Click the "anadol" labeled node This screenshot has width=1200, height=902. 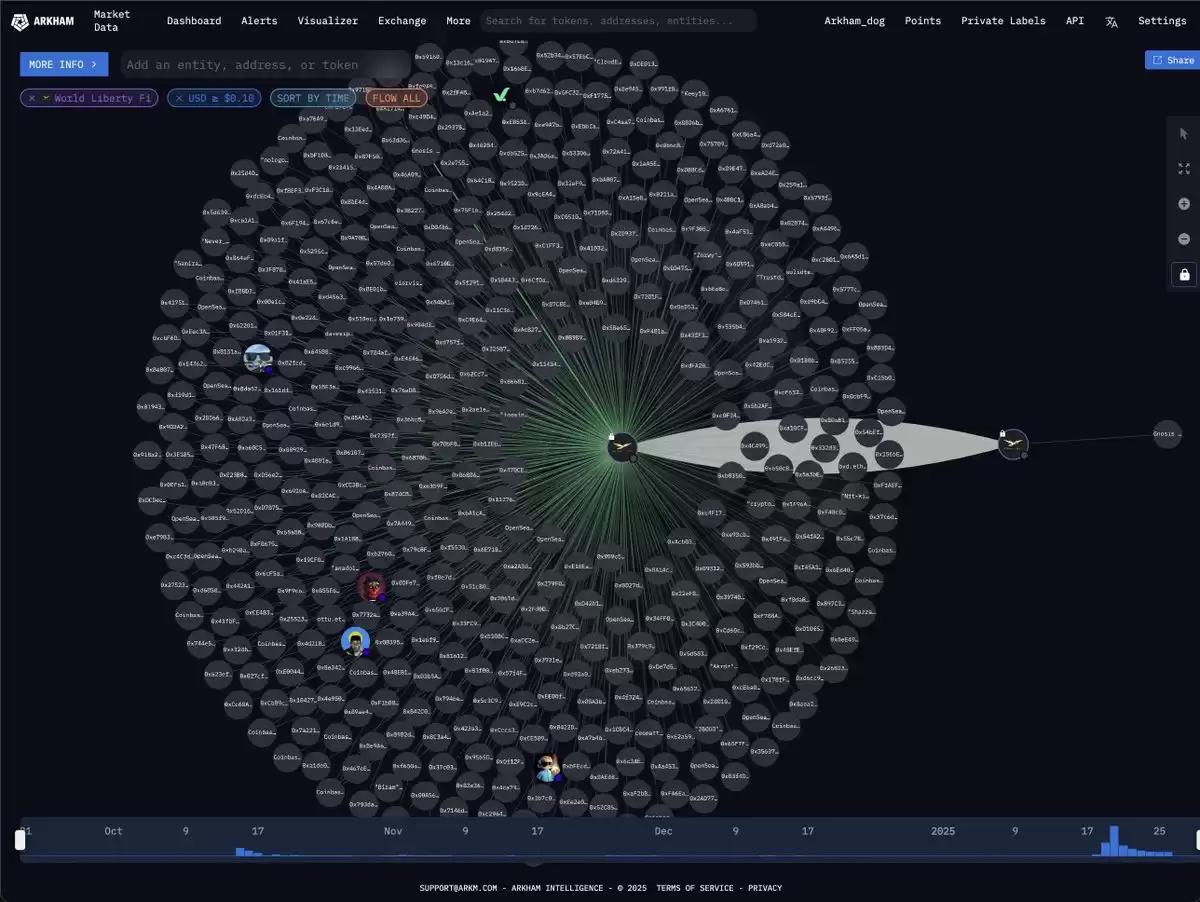[347, 569]
